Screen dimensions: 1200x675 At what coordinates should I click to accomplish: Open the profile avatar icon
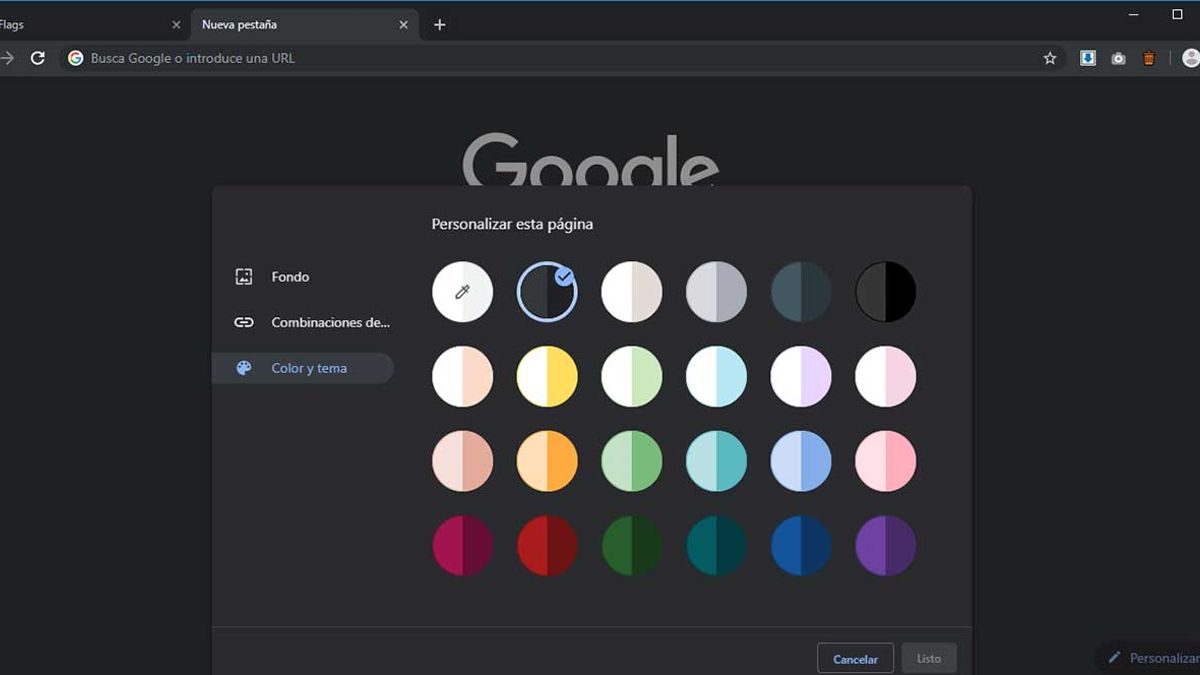(1190, 58)
